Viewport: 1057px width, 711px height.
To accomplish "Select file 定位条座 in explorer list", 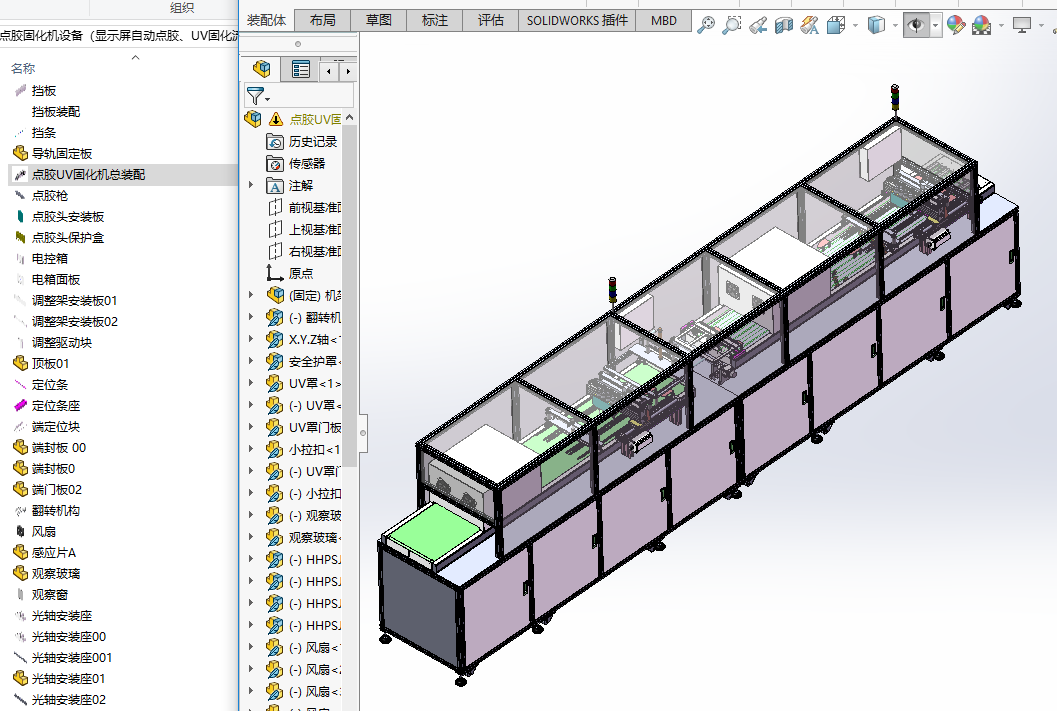I will [x=56, y=406].
